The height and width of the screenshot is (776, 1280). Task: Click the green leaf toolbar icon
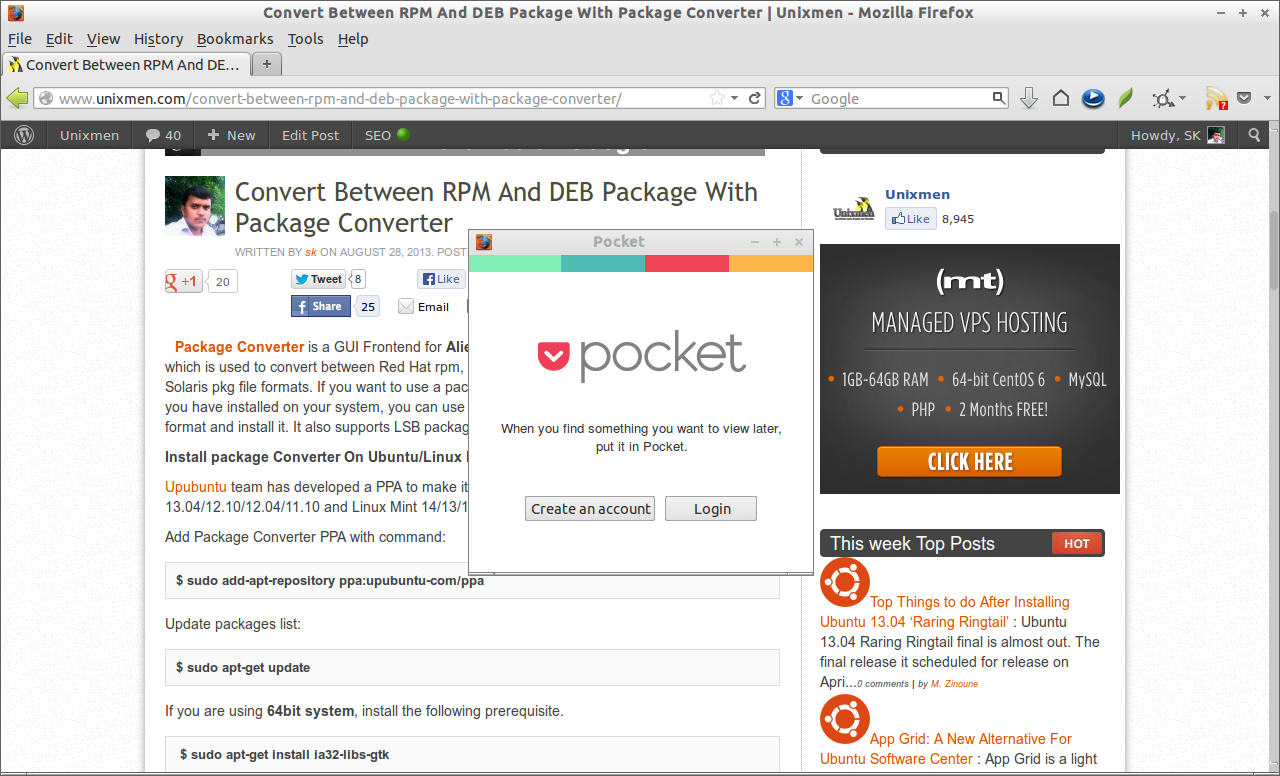coord(1125,98)
